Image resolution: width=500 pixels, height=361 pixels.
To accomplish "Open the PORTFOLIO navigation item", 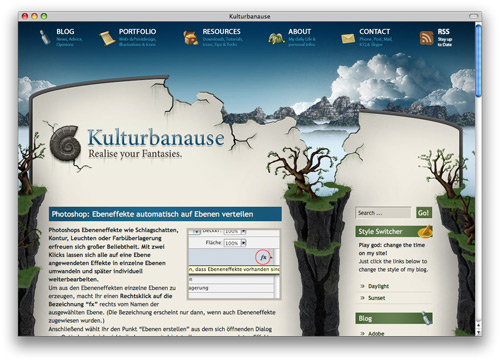I will (137, 32).
